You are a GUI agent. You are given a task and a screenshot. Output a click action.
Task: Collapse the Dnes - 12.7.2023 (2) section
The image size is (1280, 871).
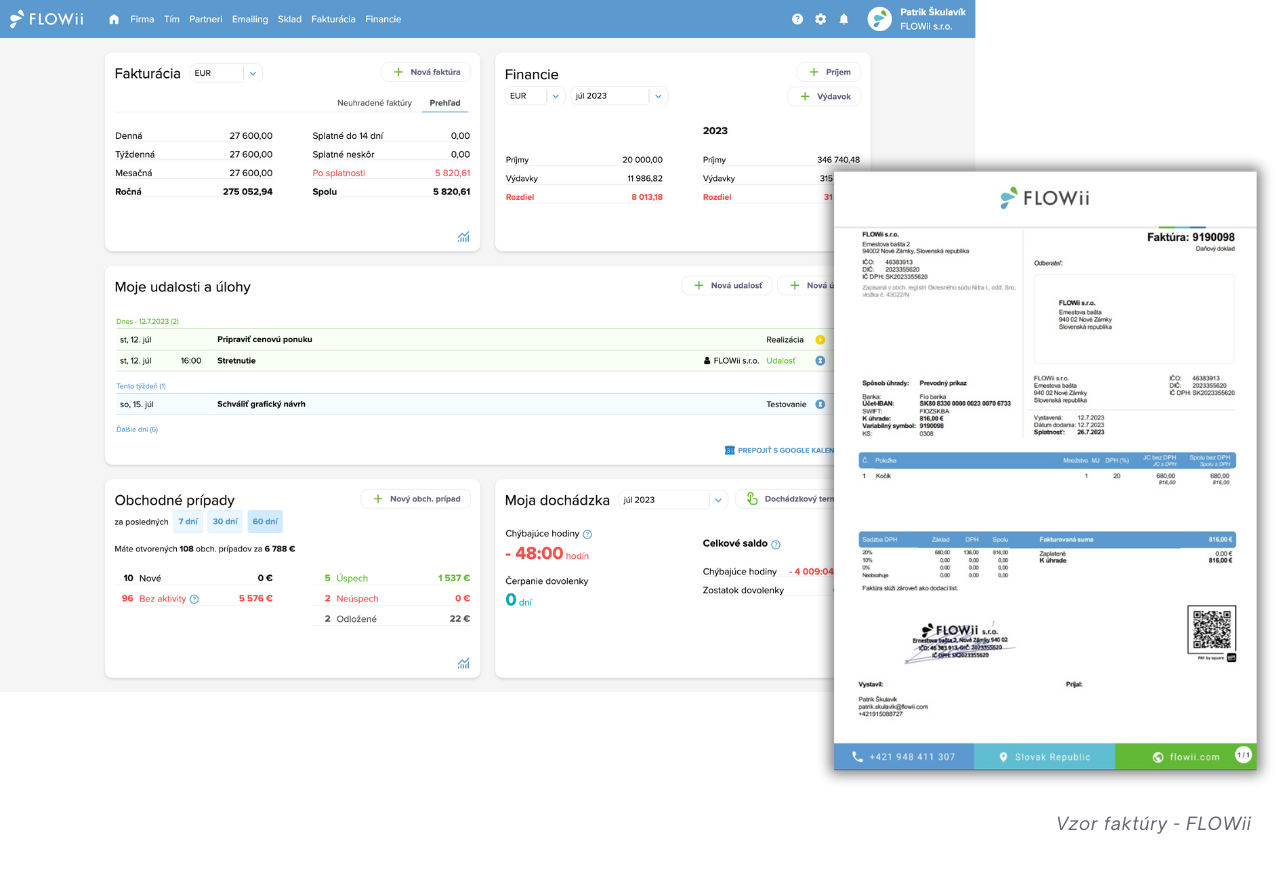pos(147,321)
